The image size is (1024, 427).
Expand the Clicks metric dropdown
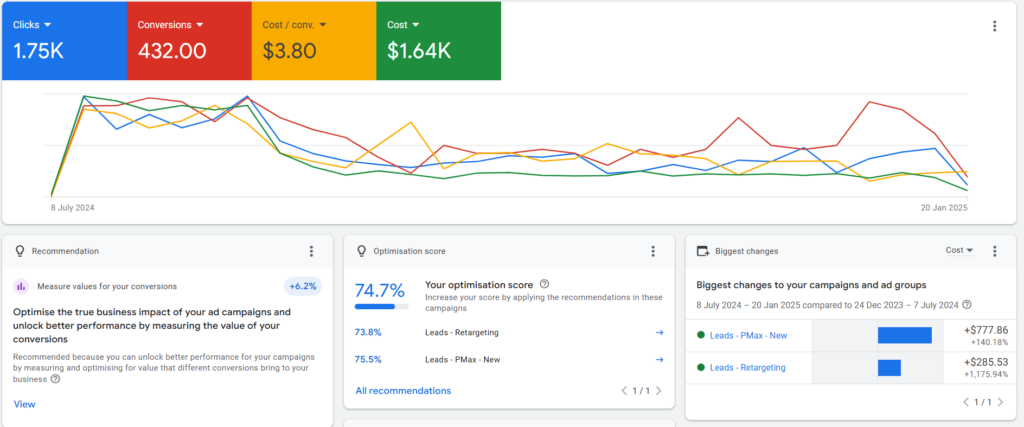pyautogui.click(x=48, y=23)
